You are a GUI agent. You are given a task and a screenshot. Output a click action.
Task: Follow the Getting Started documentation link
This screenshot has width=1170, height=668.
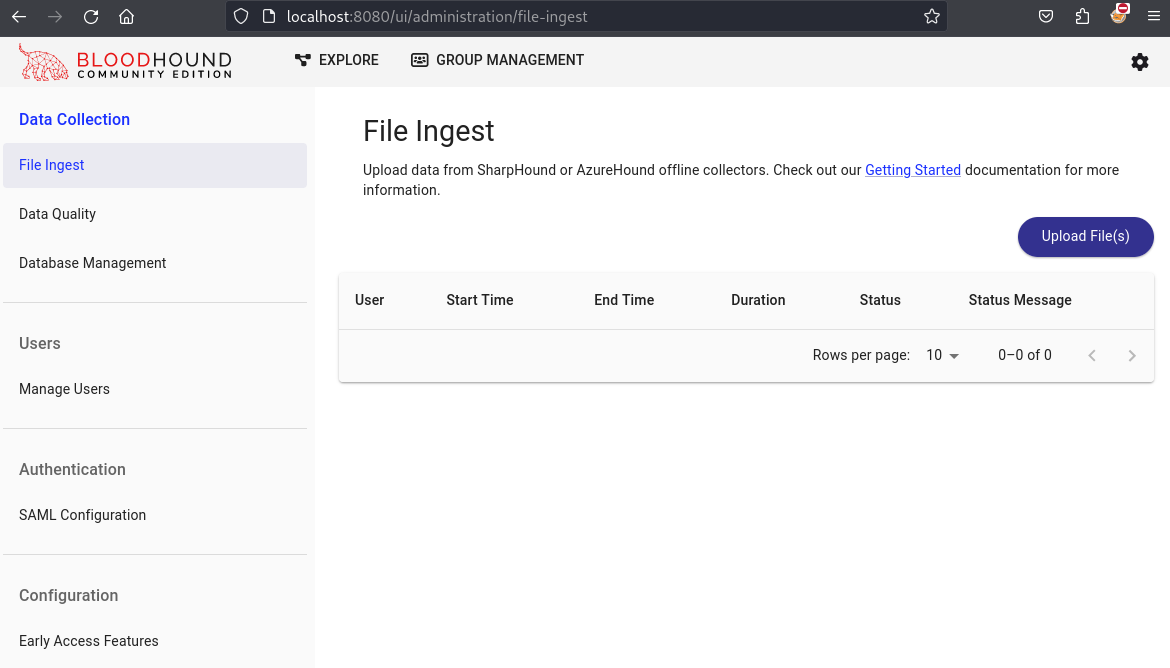click(x=913, y=170)
